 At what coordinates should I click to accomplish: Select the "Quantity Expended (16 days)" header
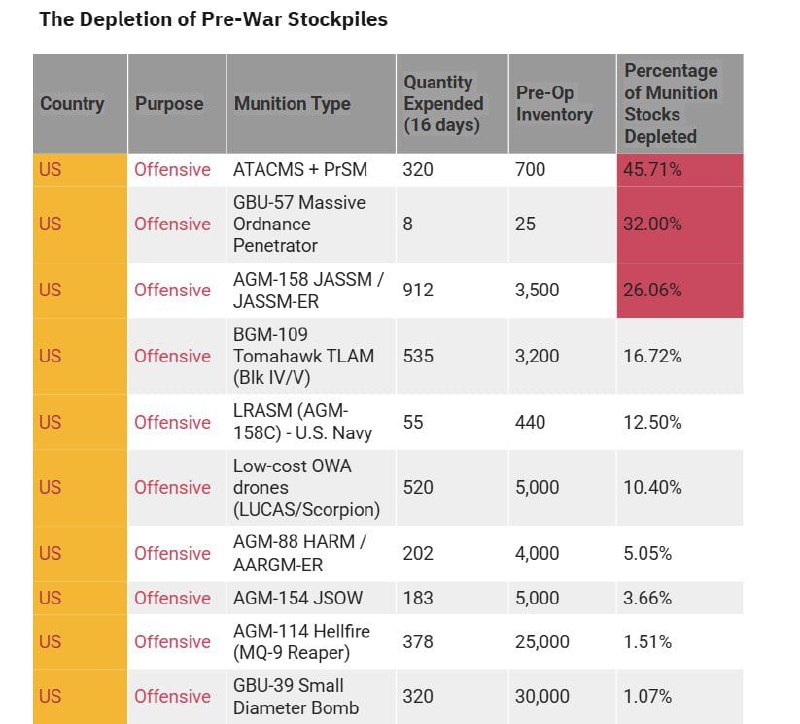(443, 104)
